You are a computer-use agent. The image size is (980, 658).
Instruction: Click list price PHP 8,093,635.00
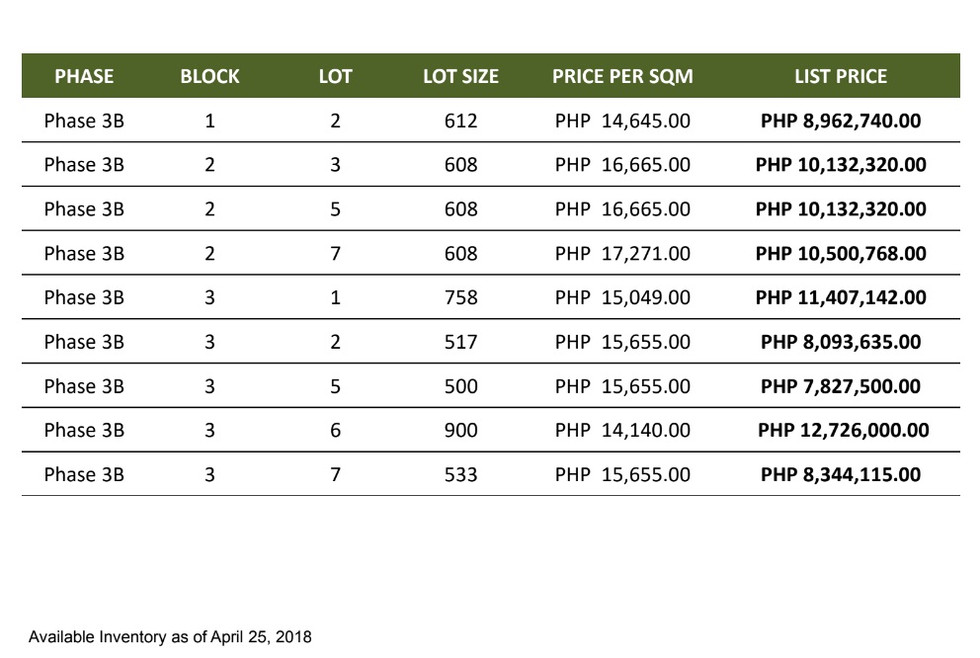(x=841, y=342)
